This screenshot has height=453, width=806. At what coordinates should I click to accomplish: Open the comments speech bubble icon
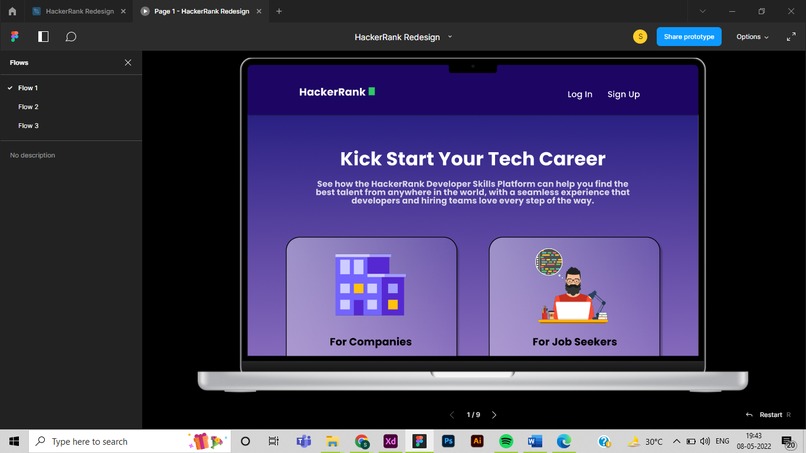[71, 37]
